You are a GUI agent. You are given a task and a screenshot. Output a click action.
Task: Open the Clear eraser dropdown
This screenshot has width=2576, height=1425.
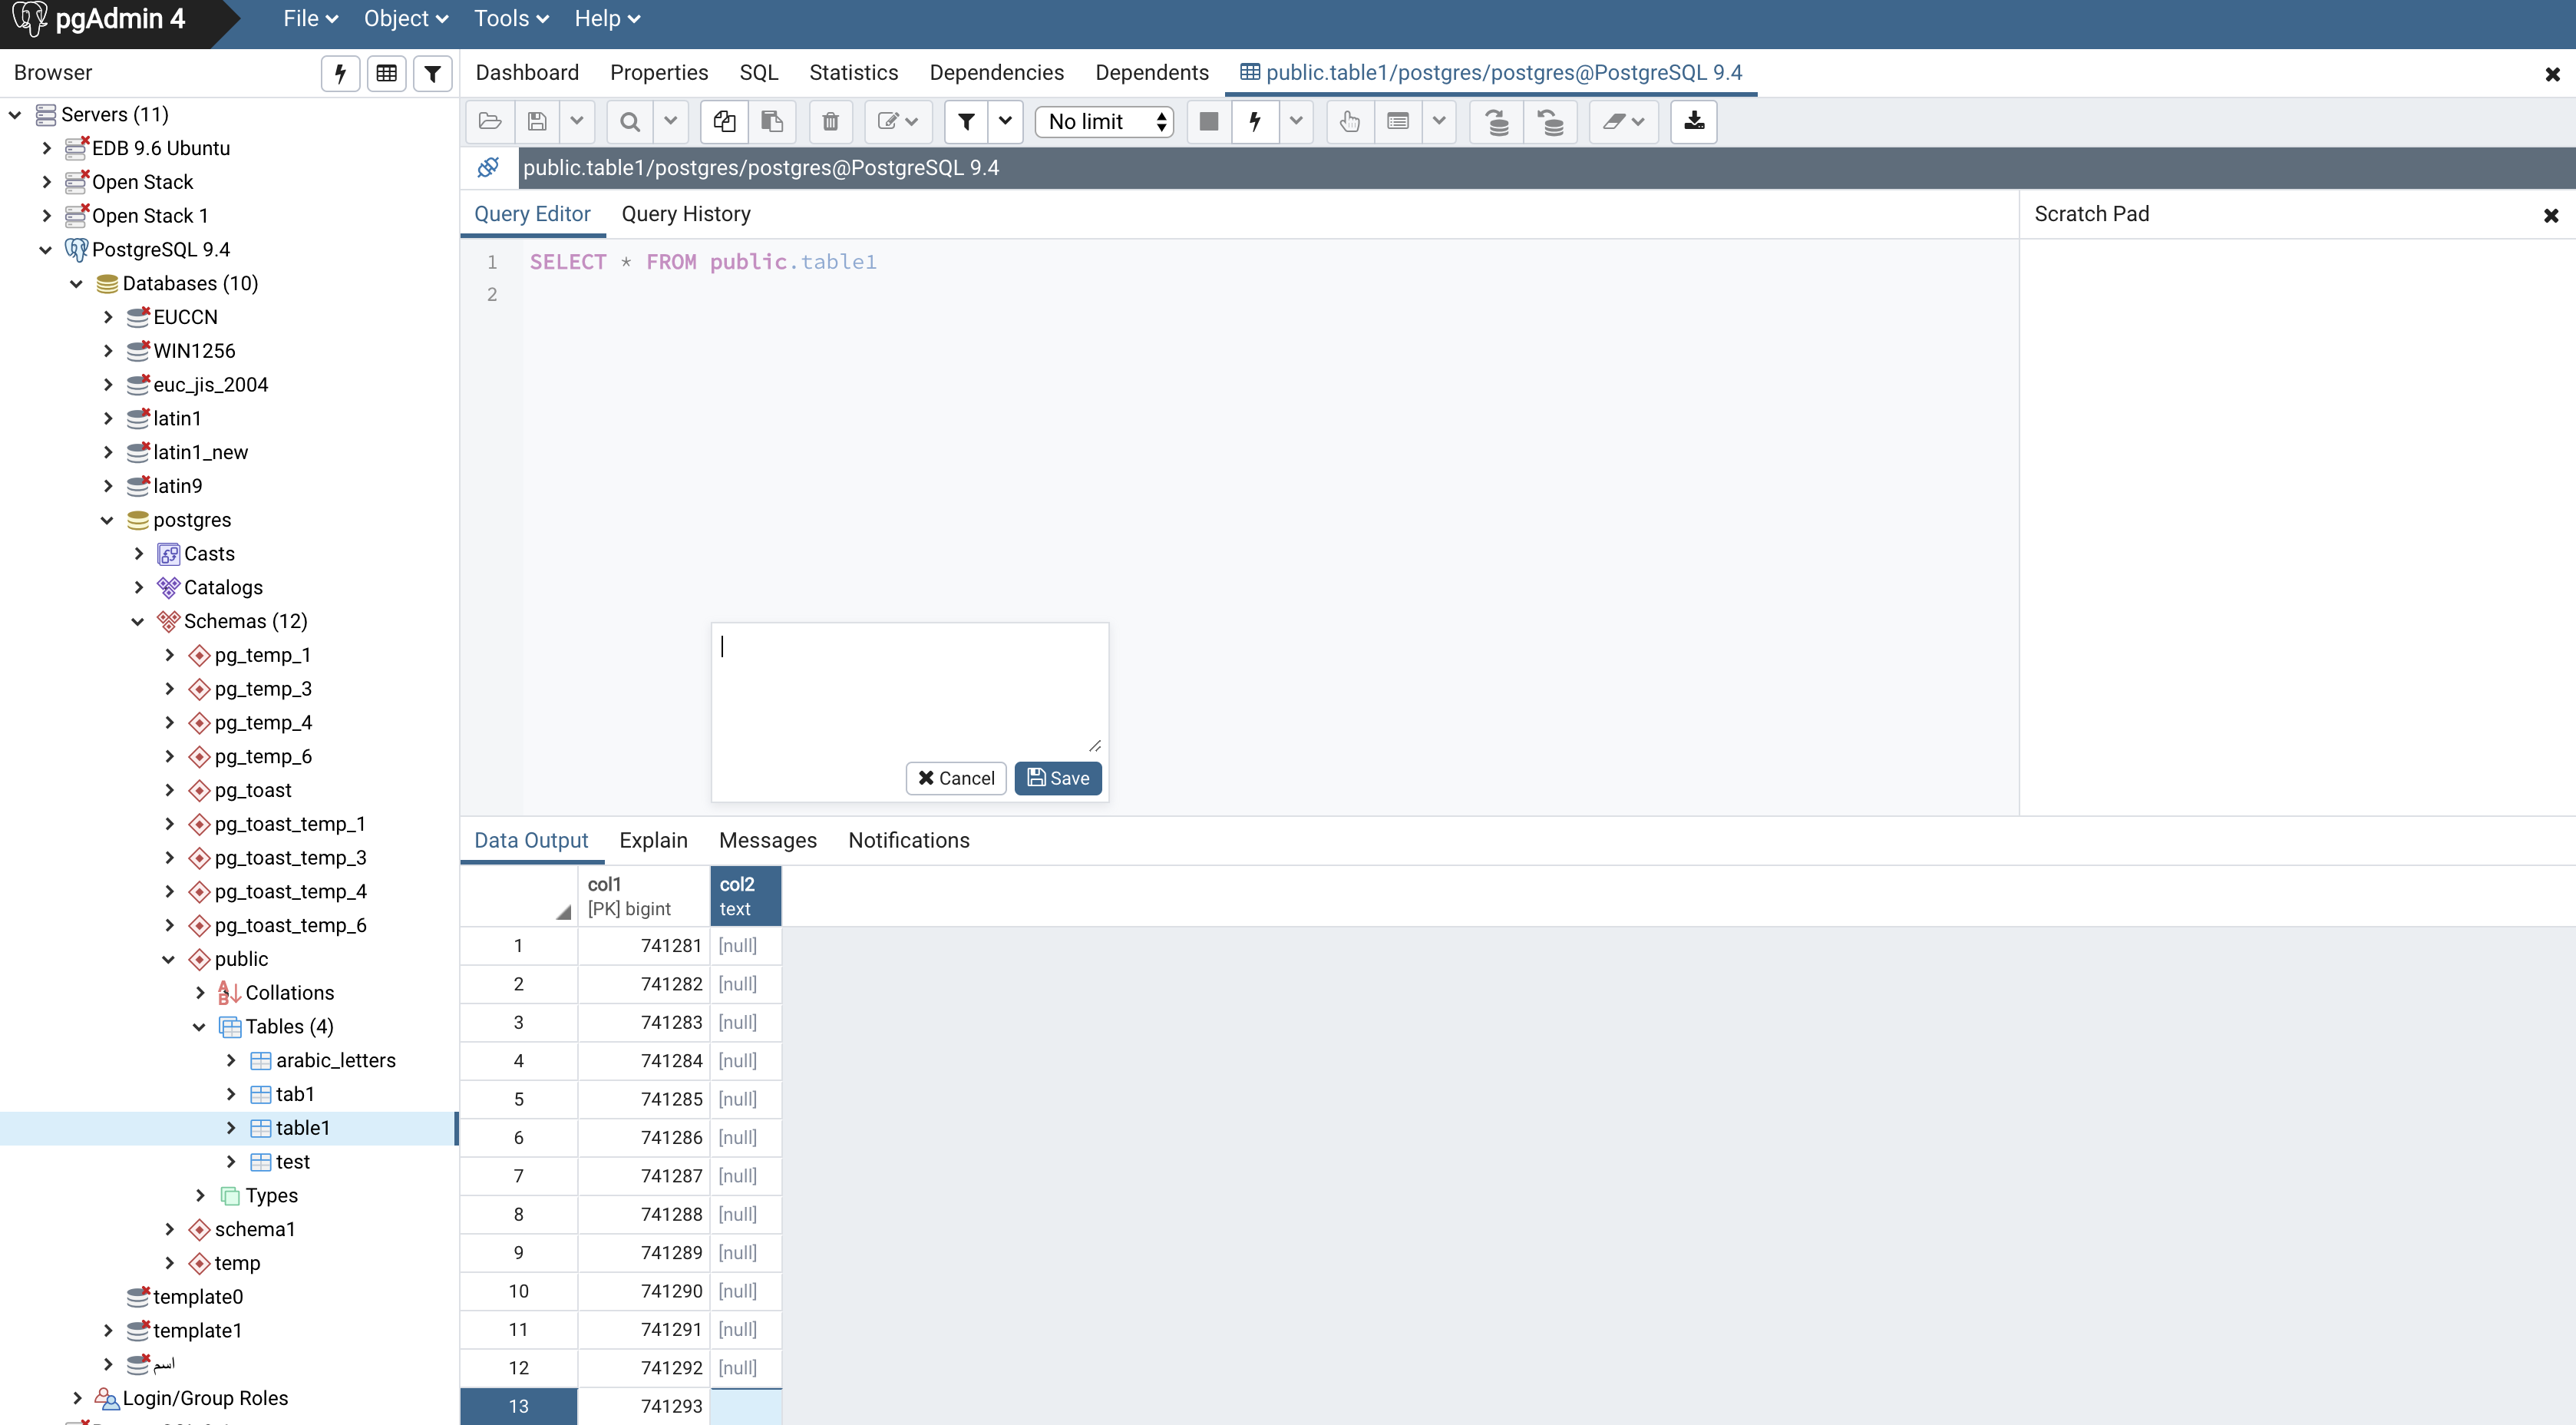(1624, 122)
